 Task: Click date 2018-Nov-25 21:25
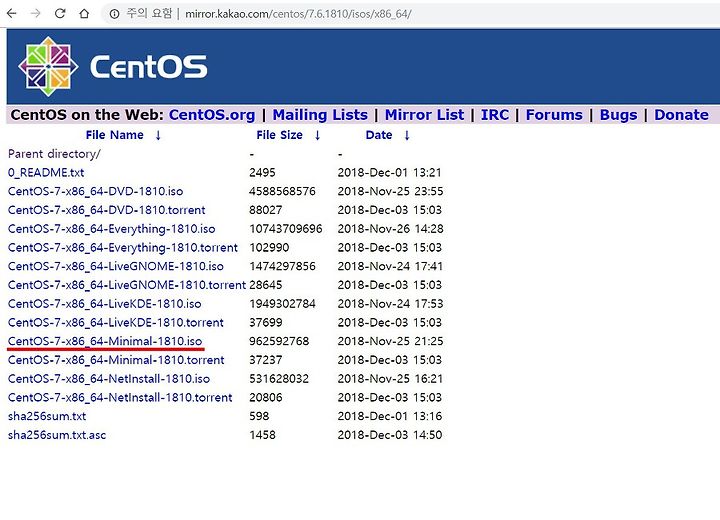(x=390, y=341)
